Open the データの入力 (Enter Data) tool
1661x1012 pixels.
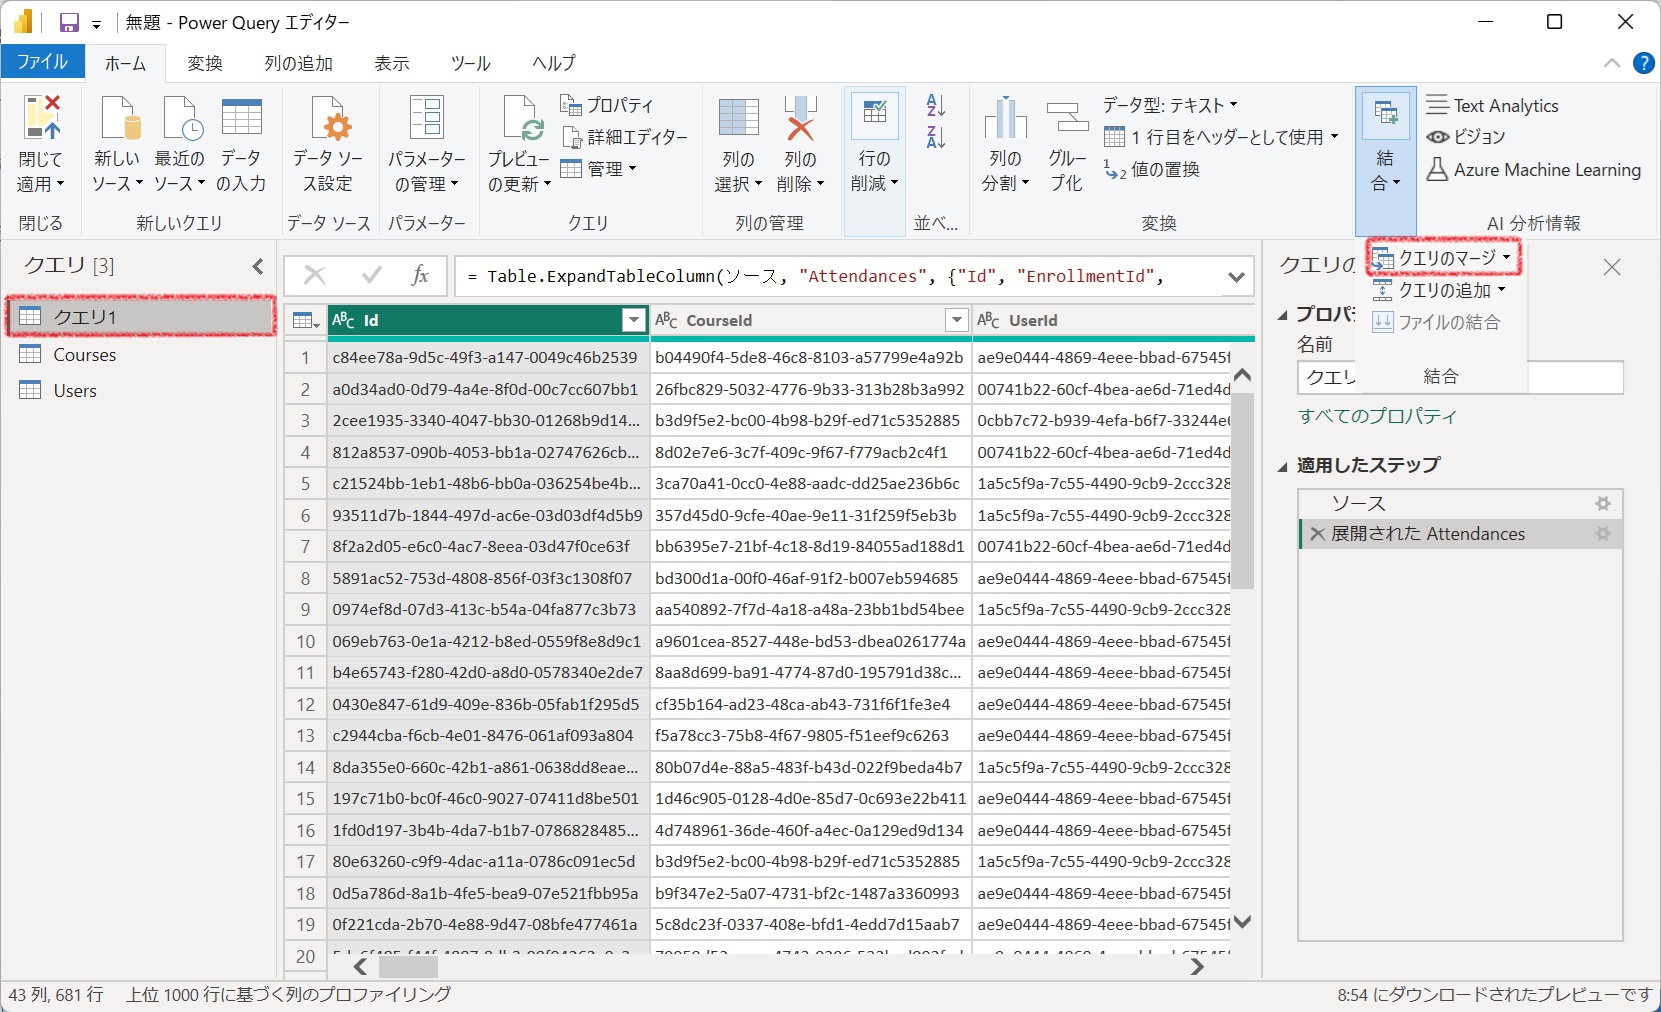click(241, 140)
